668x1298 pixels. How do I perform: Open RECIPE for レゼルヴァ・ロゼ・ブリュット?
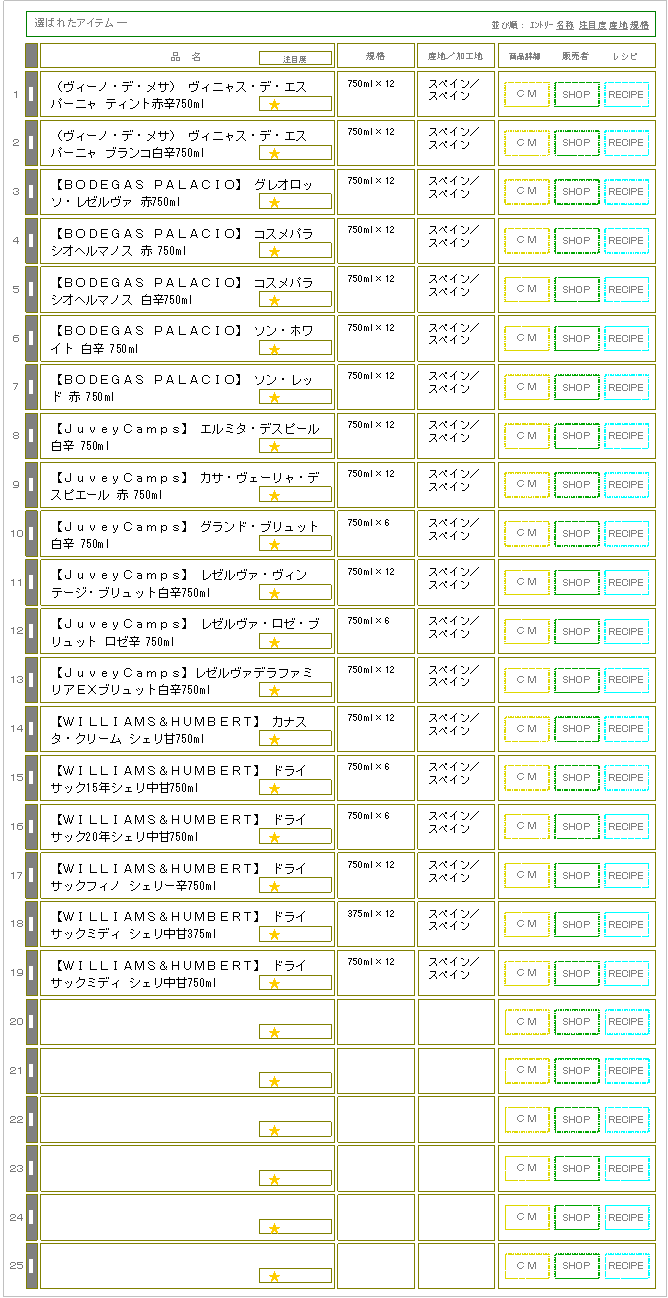pyautogui.click(x=627, y=632)
